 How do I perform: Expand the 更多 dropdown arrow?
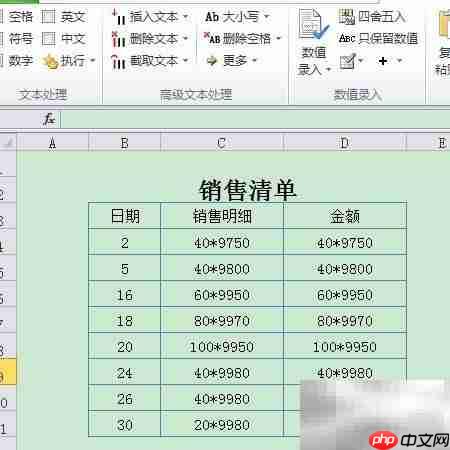[x=254, y=61]
